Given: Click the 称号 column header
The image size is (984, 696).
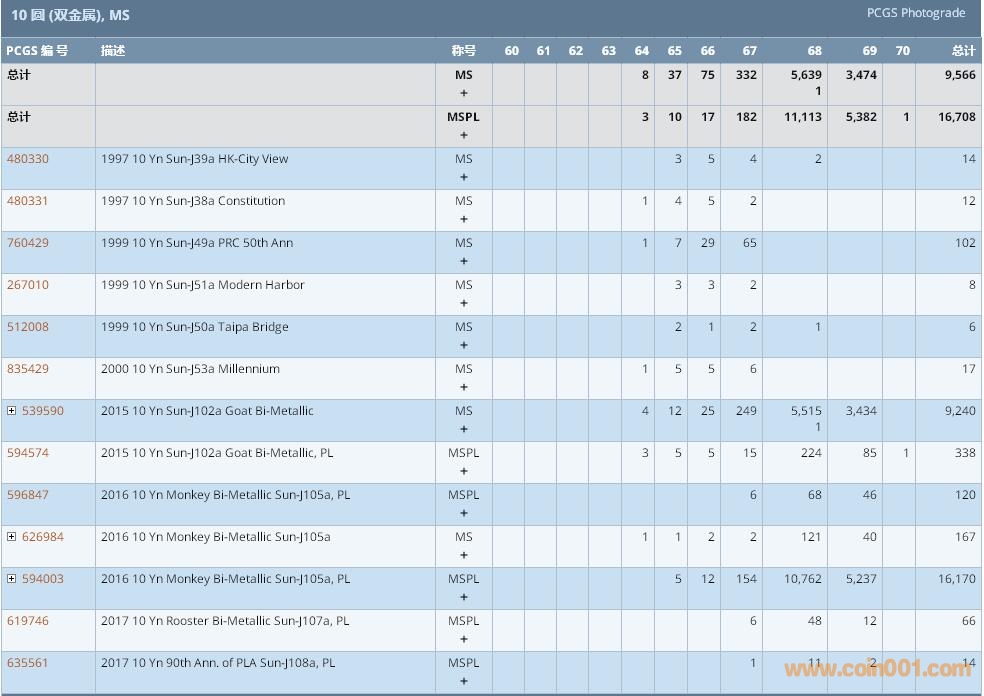Looking at the screenshot, I should [463, 51].
